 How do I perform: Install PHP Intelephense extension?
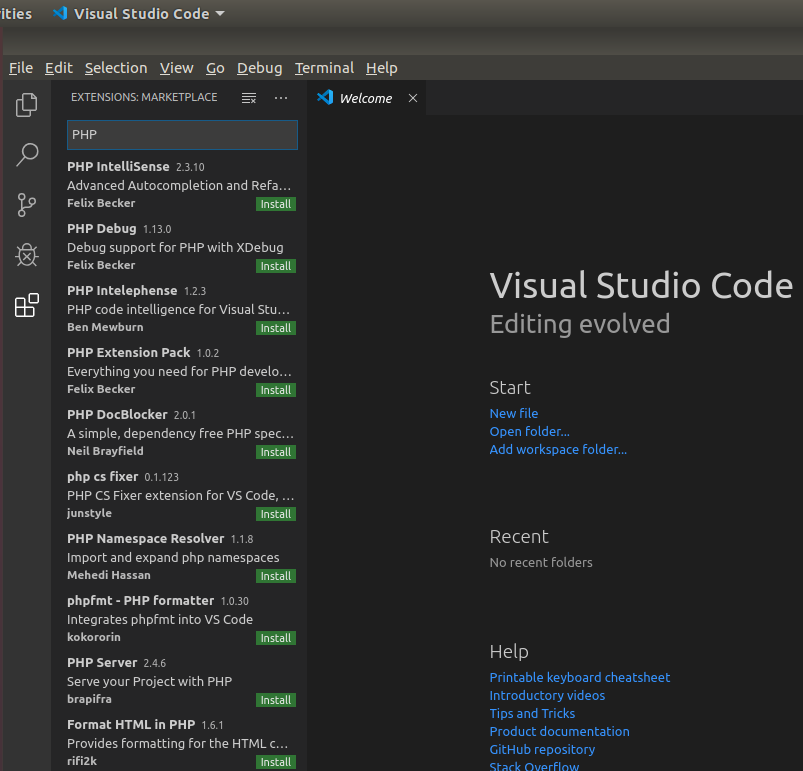(276, 328)
